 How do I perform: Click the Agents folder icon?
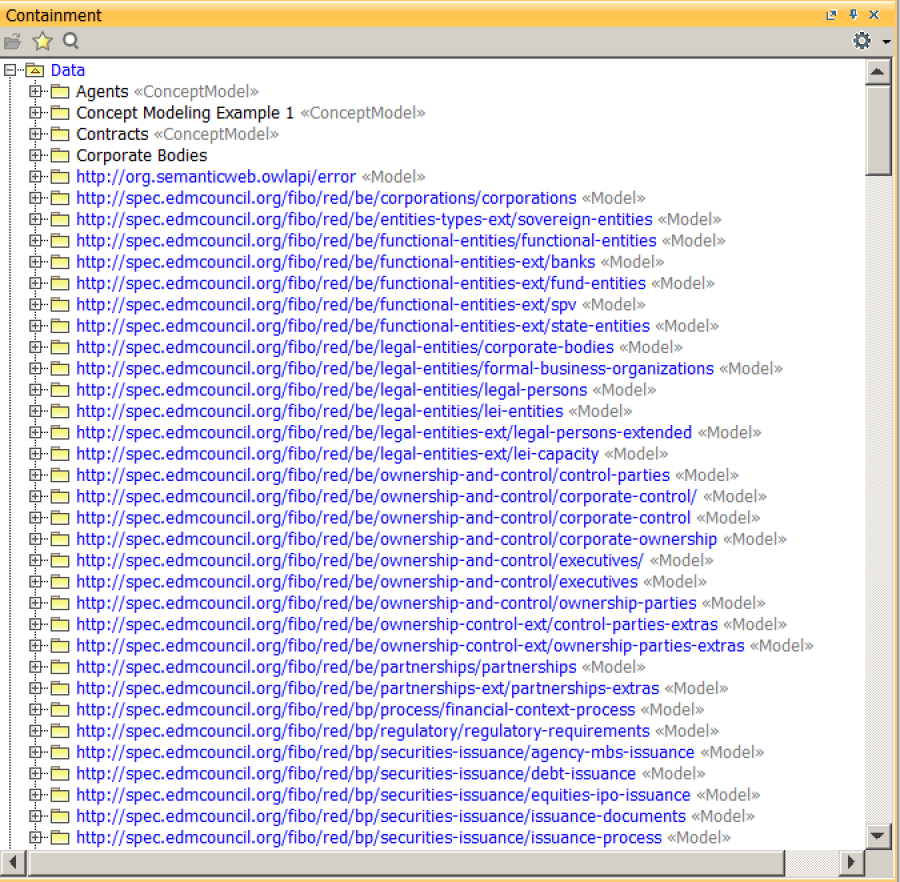pyautogui.click(x=60, y=92)
